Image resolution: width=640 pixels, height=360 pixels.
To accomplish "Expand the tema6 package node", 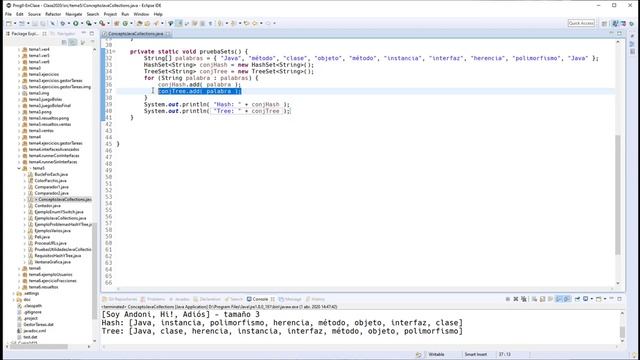I will click(x=19, y=268).
